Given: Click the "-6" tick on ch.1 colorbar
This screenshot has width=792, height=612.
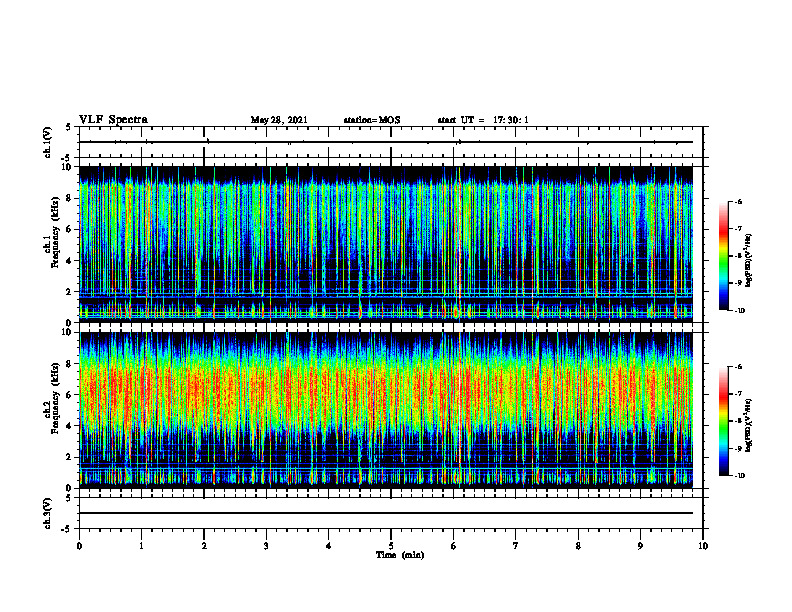Looking at the screenshot, I should pyautogui.click(x=739, y=201).
